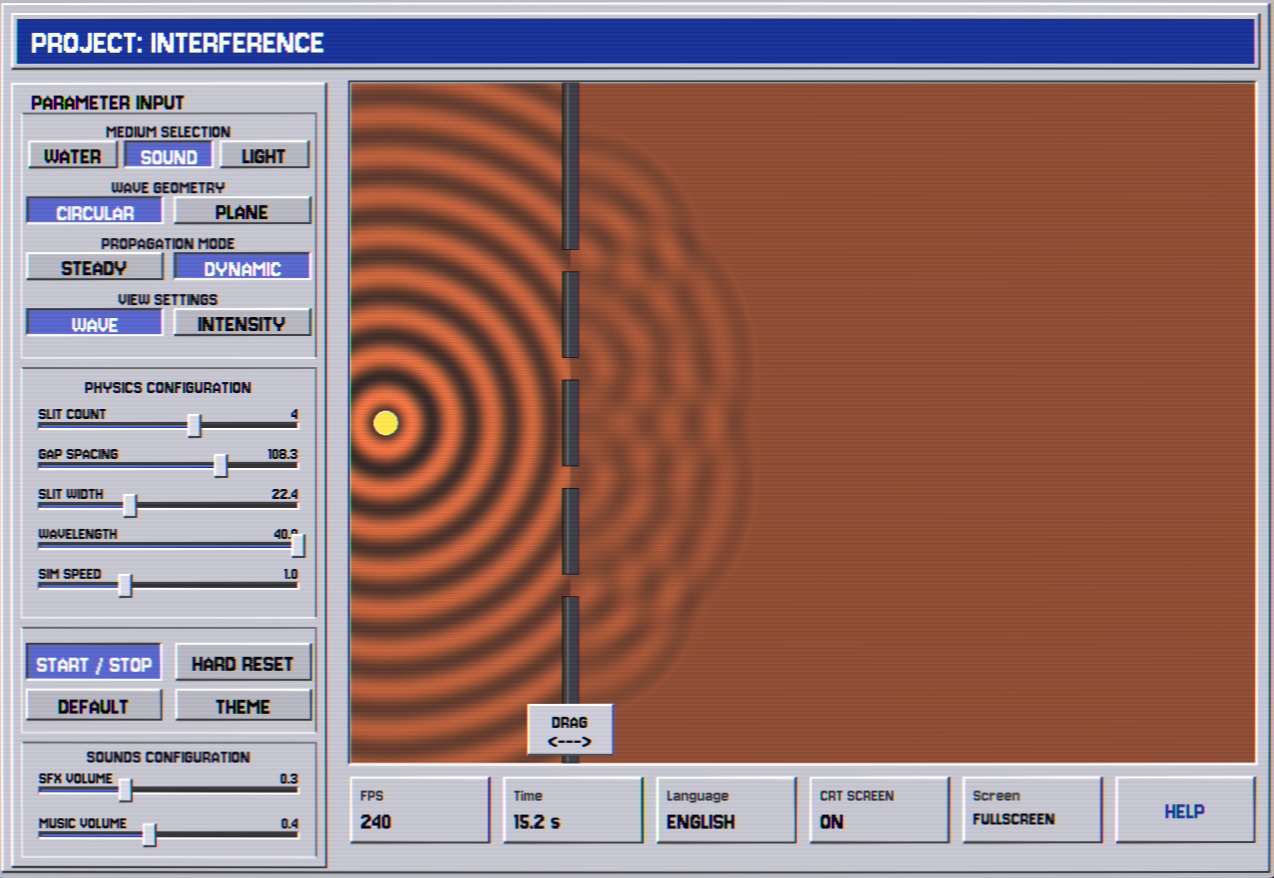Click the WAVELENGTH slider handle

(298, 546)
